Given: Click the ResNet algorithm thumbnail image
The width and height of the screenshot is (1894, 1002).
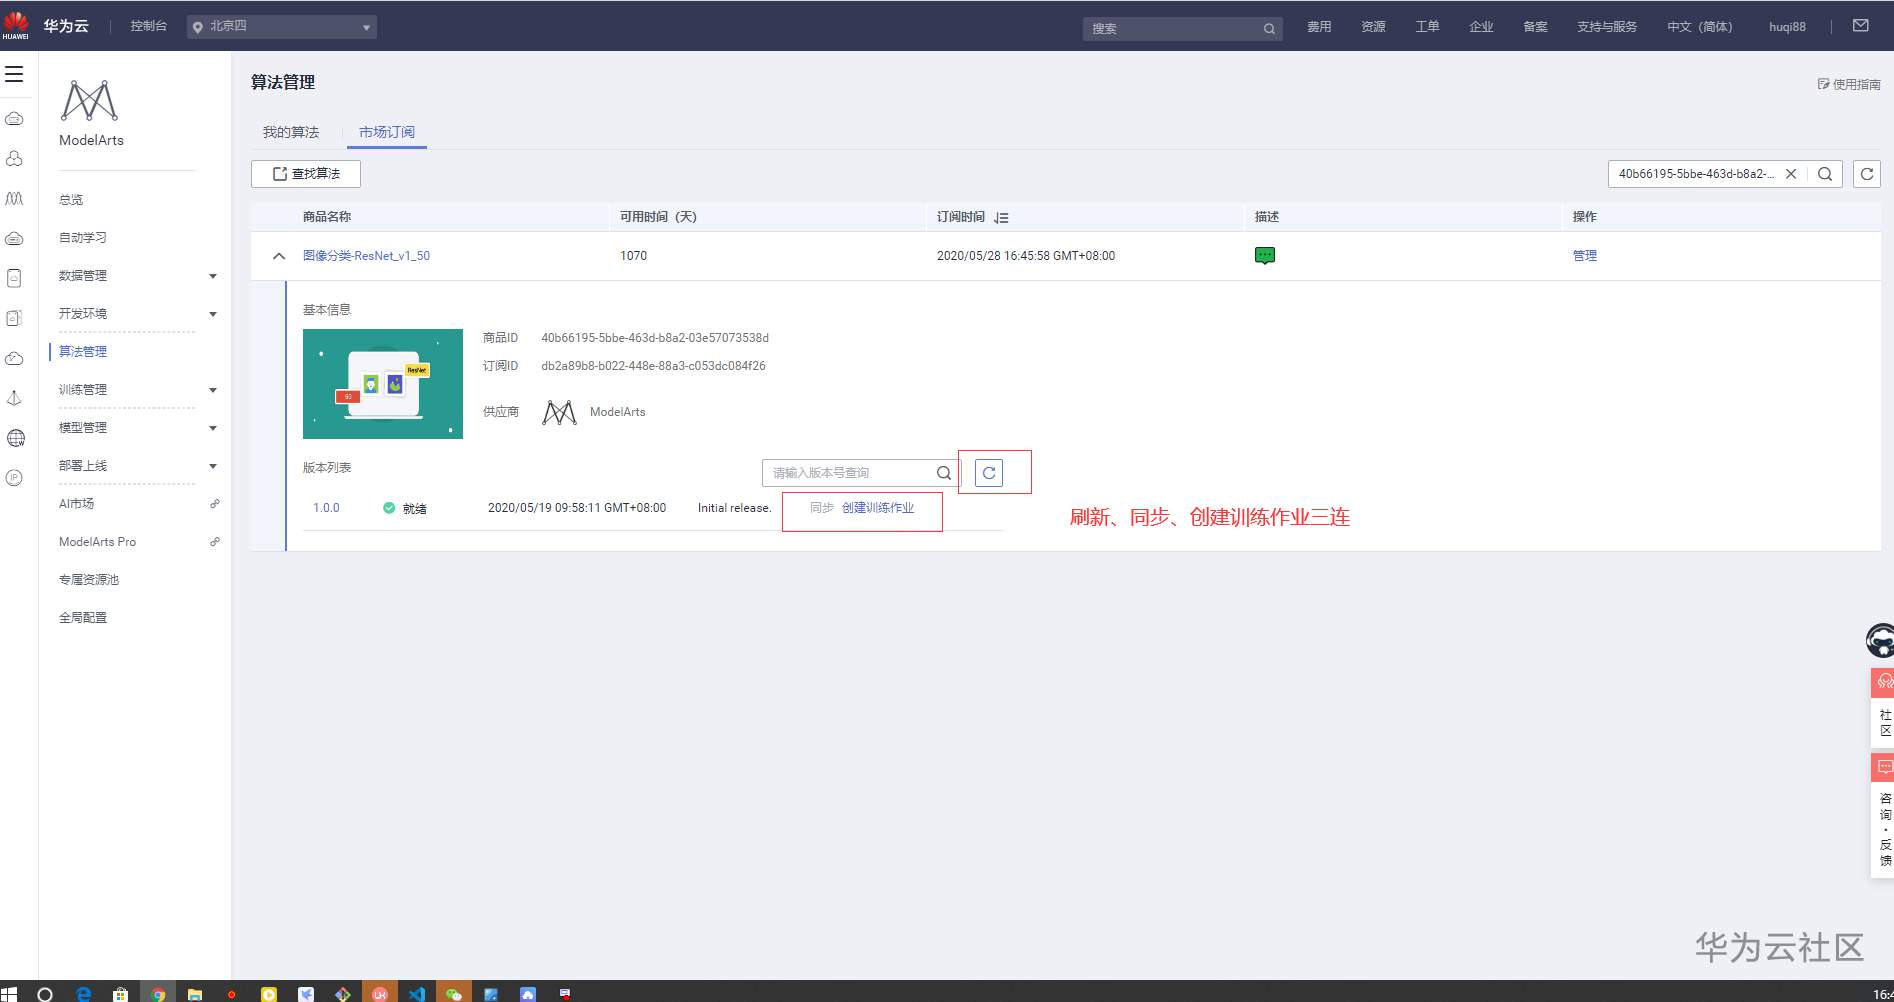Looking at the screenshot, I should point(383,384).
